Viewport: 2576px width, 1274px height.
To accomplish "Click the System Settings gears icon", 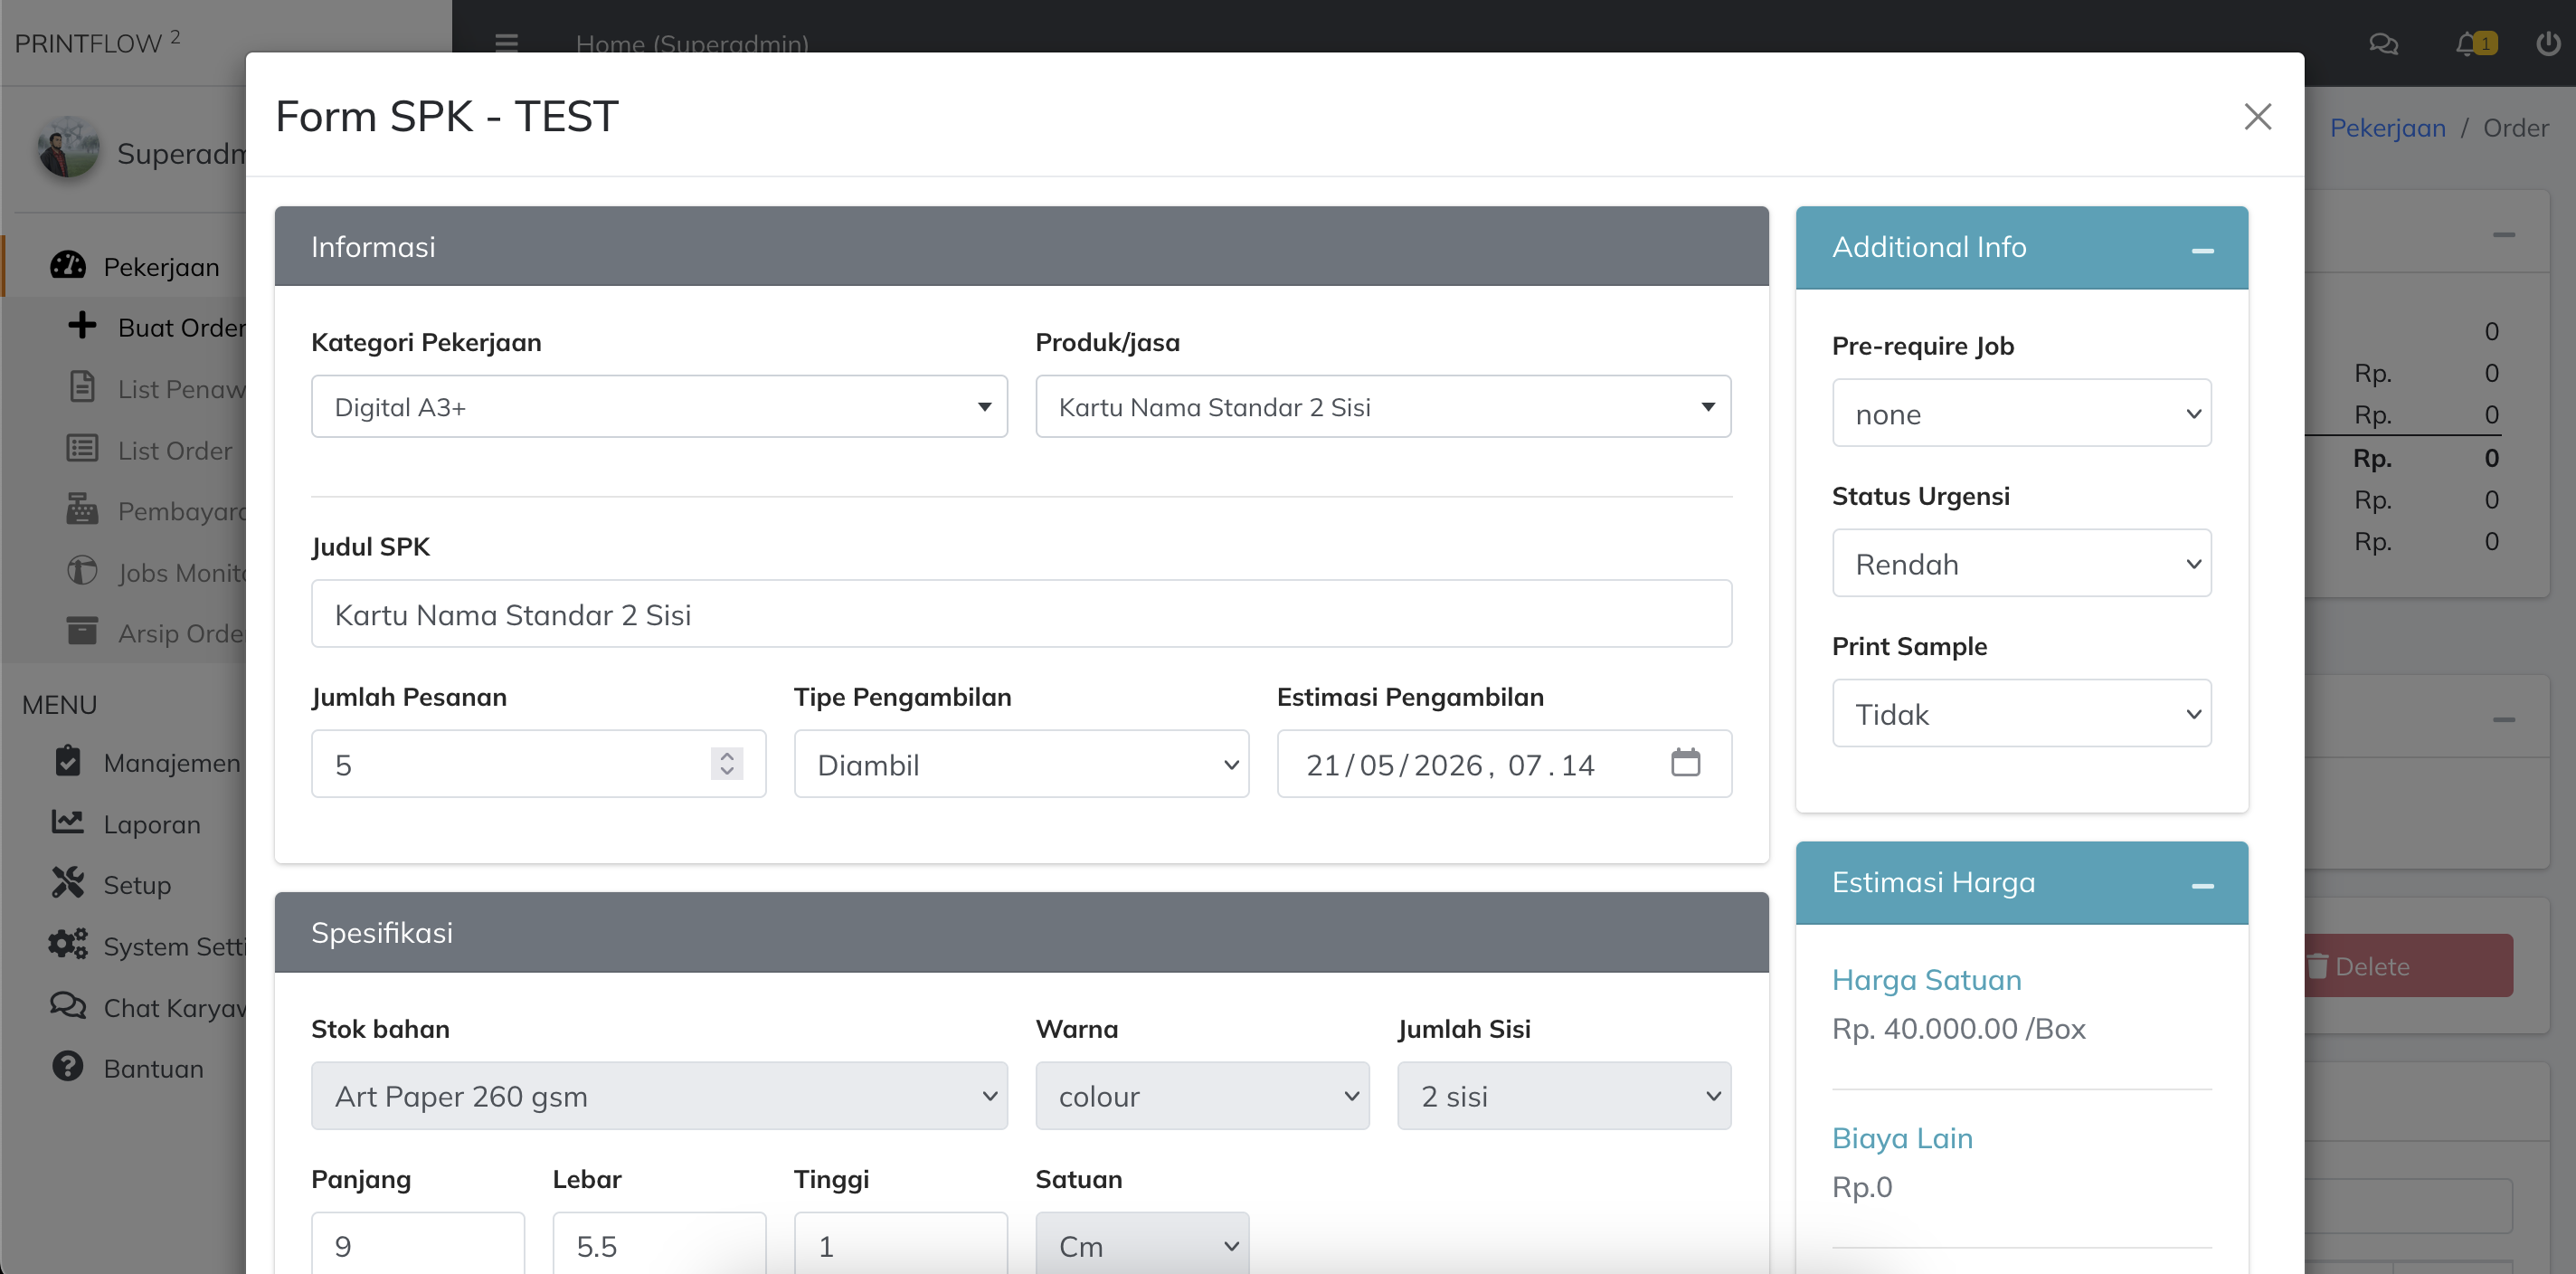I will pyautogui.click(x=68, y=944).
